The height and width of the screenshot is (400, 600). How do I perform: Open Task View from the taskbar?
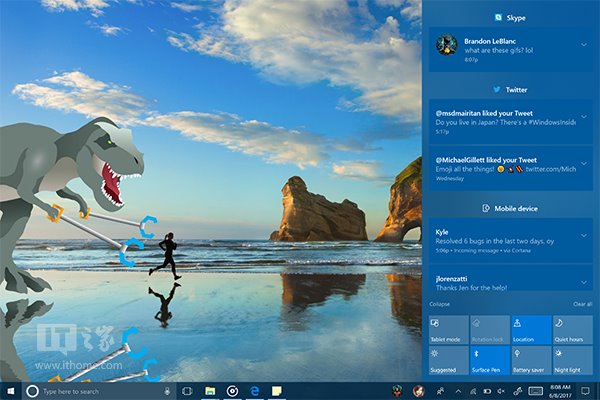pyautogui.click(x=187, y=391)
